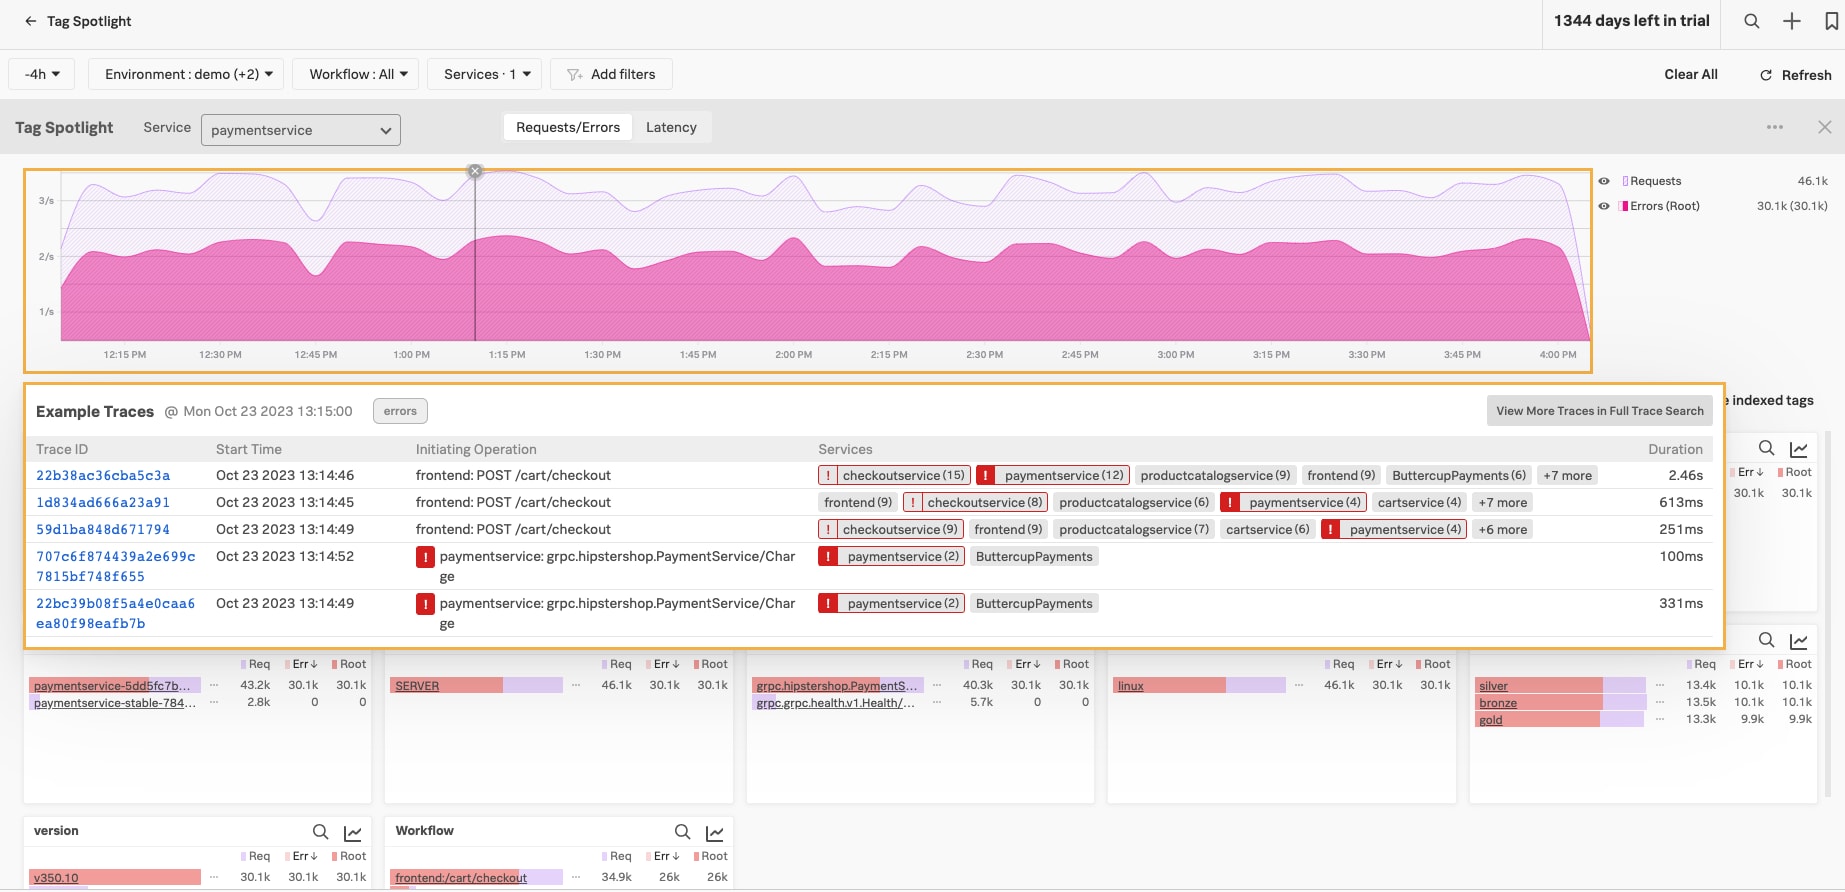1845x892 pixels.
Task: Open more options for linux row
Action: (x=1298, y=685)
